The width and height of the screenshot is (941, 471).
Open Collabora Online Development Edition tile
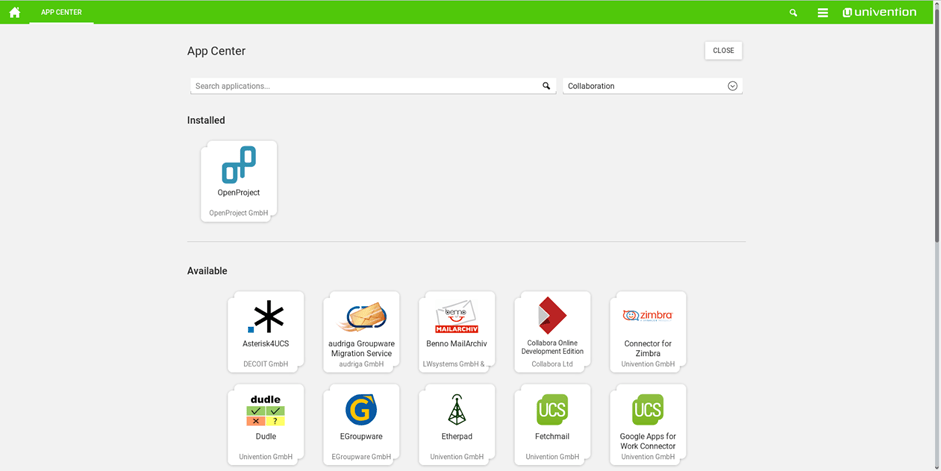pyautogui.click(x=552, y=331)
